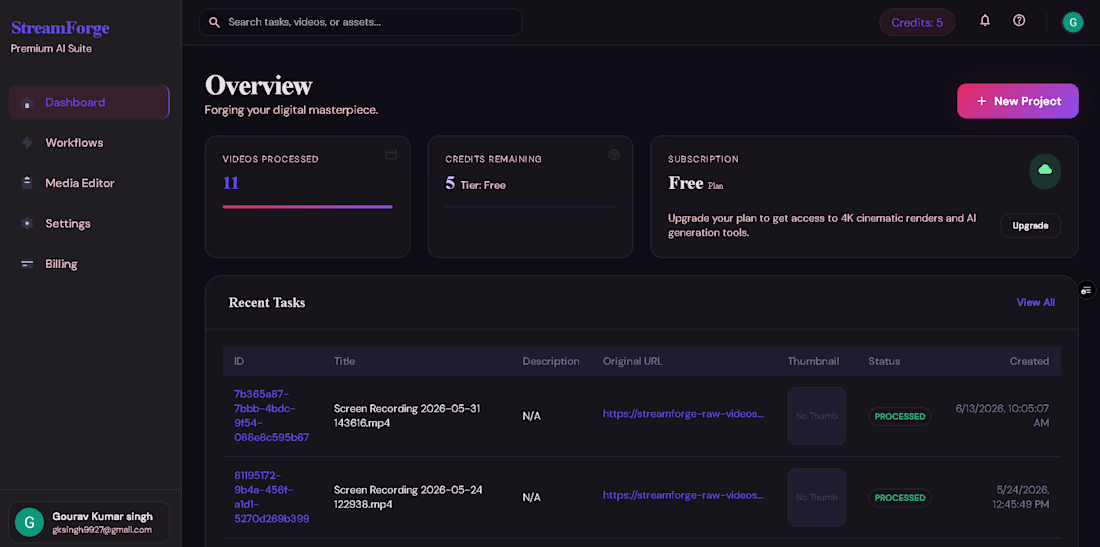Screen dimensions: 1100x547
Task: Click N/A description of 143616.mp4 row
Action: click(532, 417)
